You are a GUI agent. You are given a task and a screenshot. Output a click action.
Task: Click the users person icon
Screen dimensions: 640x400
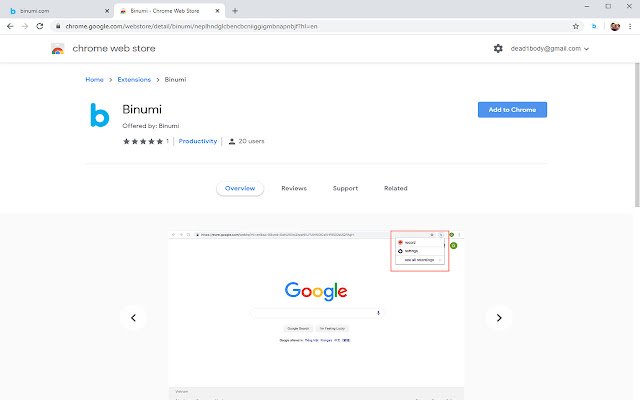(x=232, y=141)
